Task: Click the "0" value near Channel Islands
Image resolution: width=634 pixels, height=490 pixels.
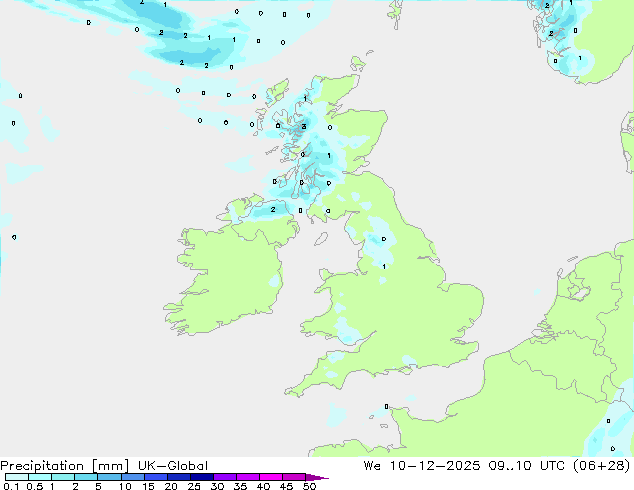Action: pyautogui.click(x=387, y=406)
